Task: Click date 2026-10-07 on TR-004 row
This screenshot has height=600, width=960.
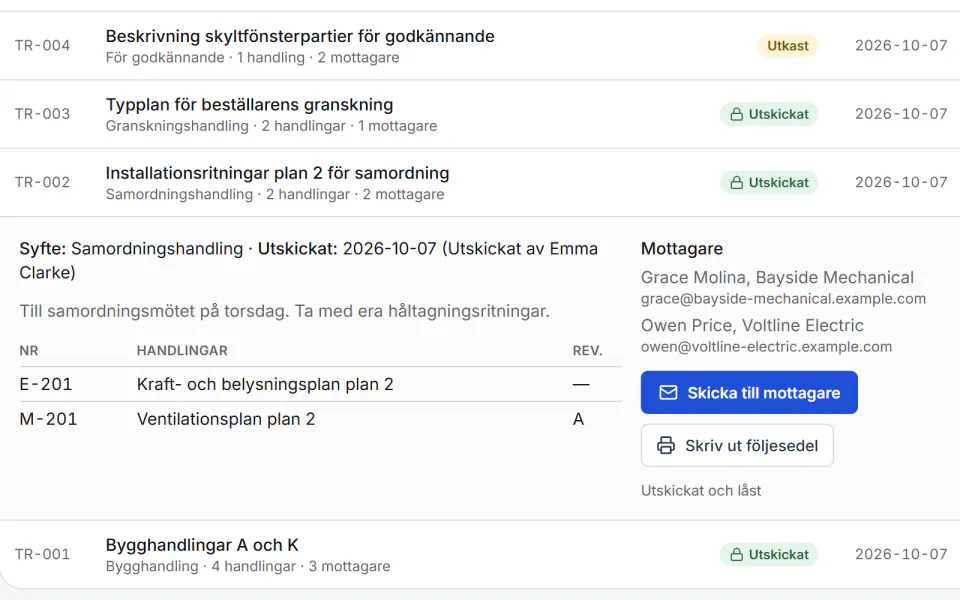Action: (x=901, y=46)
